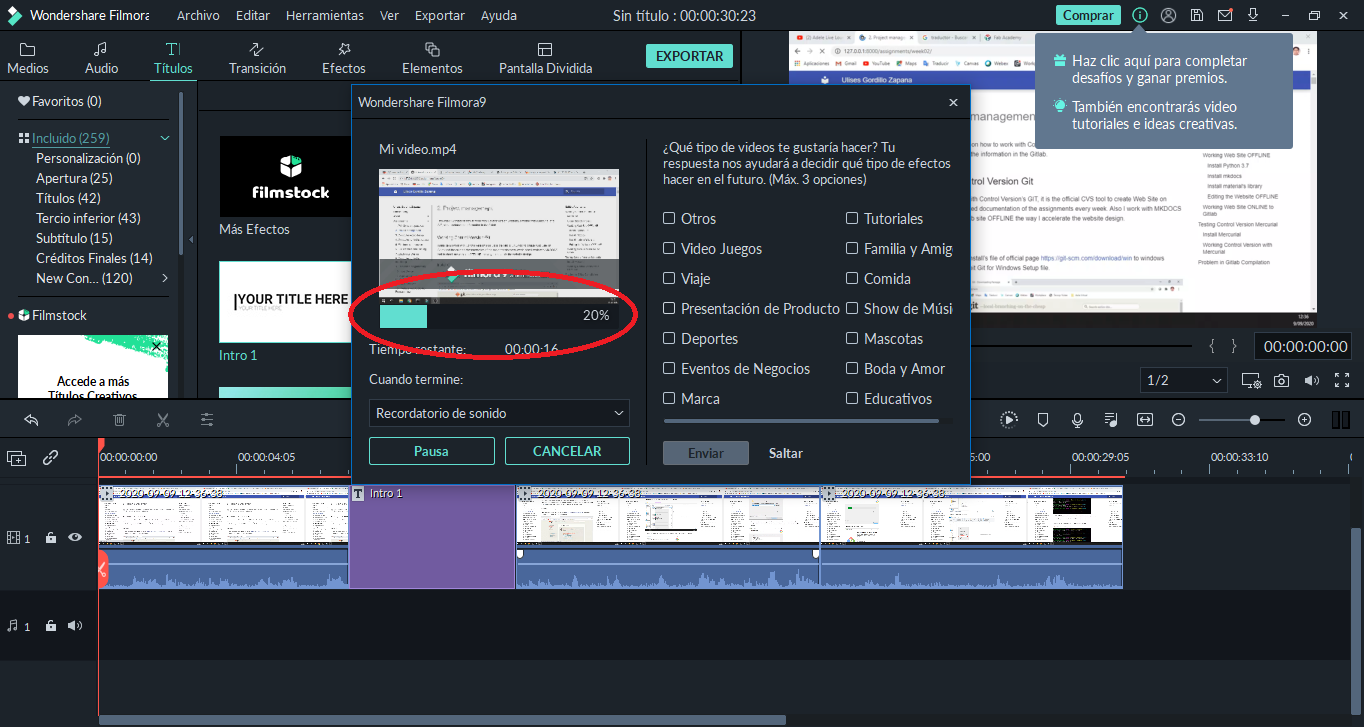Viewport: 1364px width, 727px height.
Task: Click the Comprar button
Action: click(1088, 15)
